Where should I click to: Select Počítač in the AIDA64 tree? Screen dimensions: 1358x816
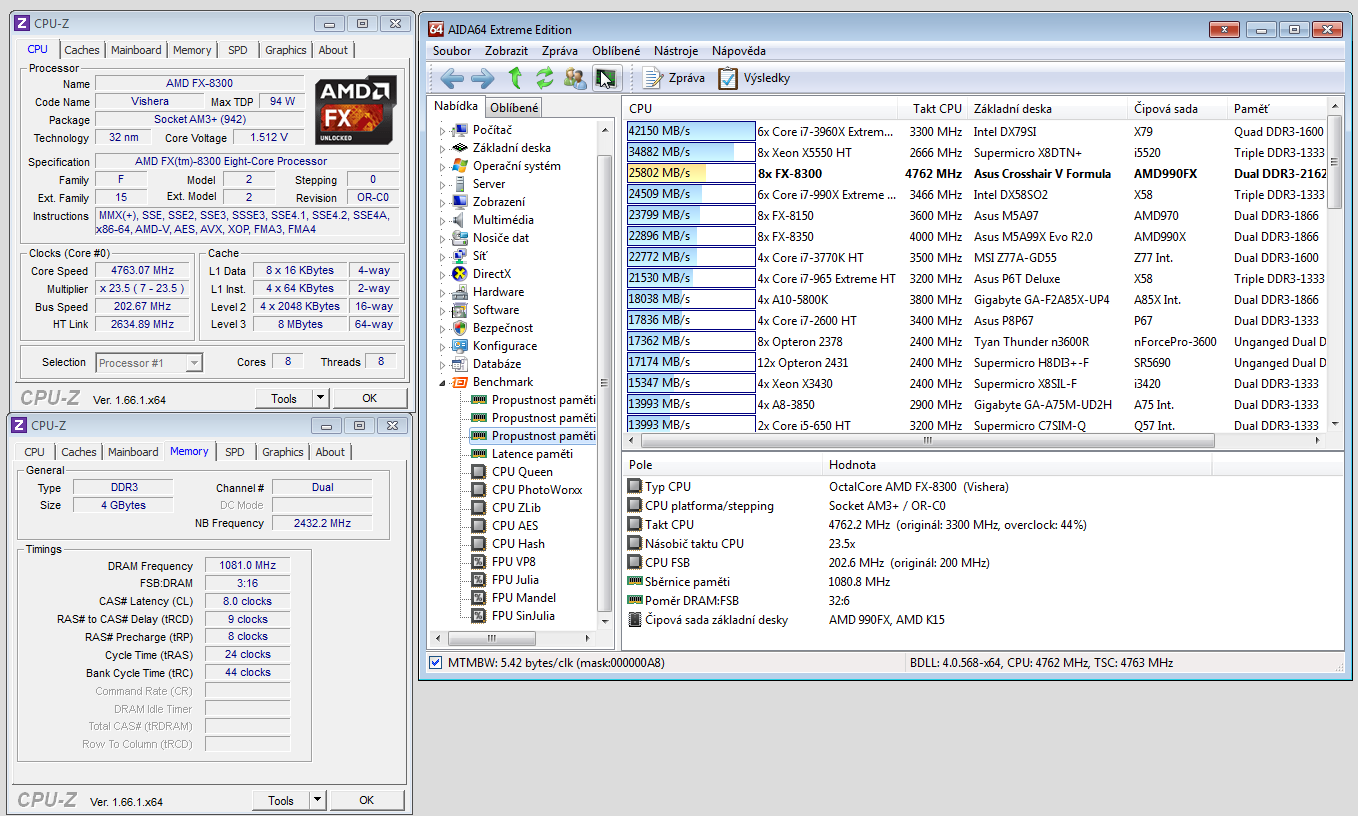492,130
